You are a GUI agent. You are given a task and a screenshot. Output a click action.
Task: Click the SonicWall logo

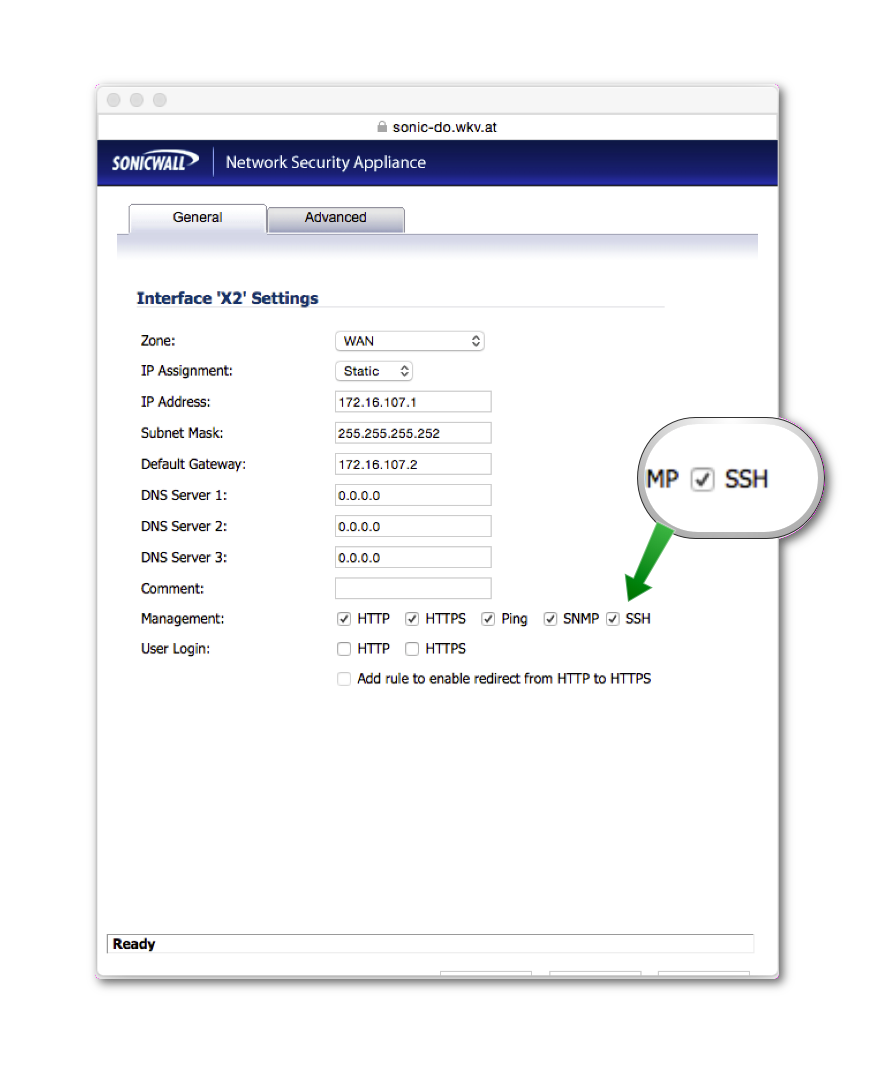coord(155,161)
